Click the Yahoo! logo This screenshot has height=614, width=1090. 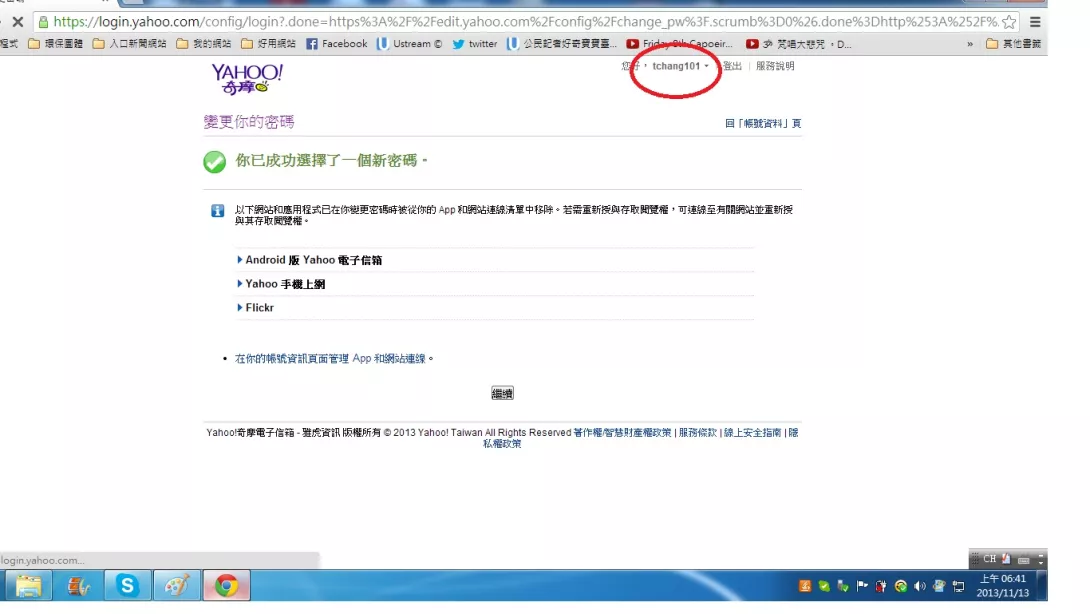click(x=246, y=78)
